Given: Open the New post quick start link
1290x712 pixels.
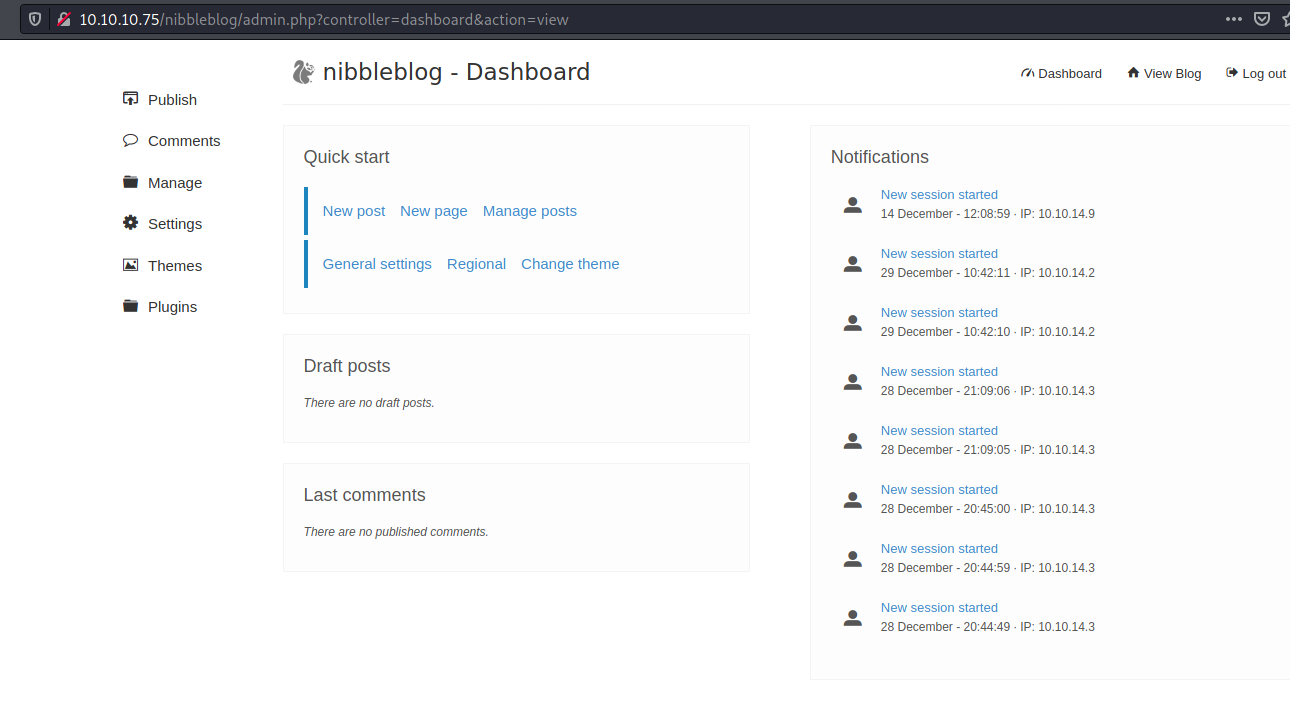Looking at the screenshot, I should [353, 211].
